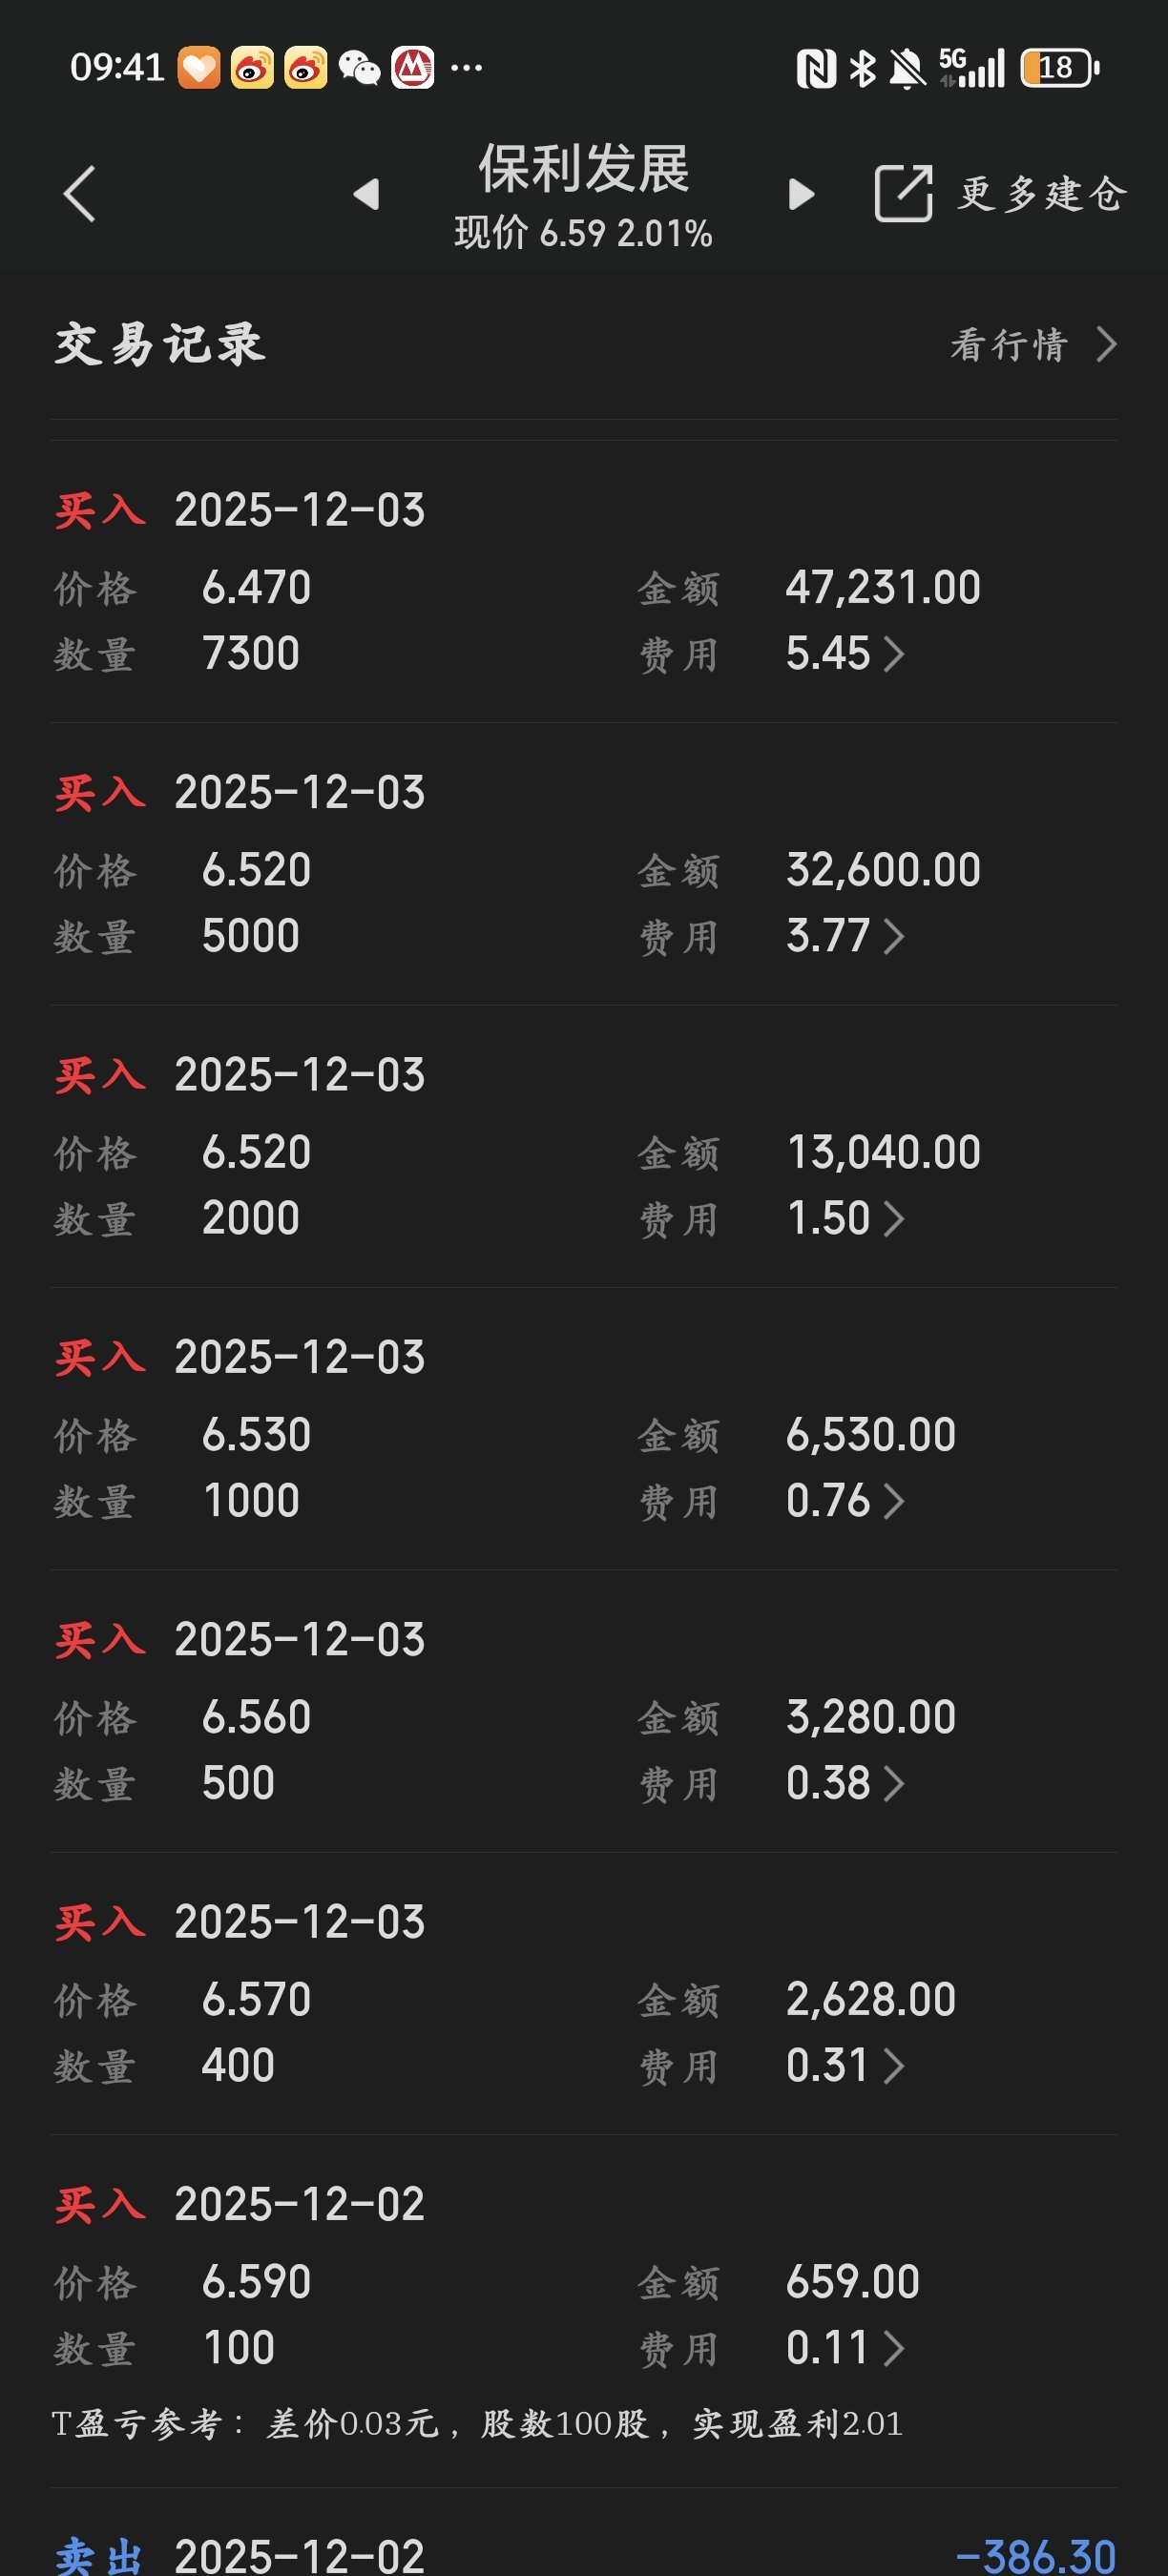Image resolution: width=1168 pixels, height=2576 pixels.
Task: Expand fee details for 3.77
Action: [x=894, y=937]
